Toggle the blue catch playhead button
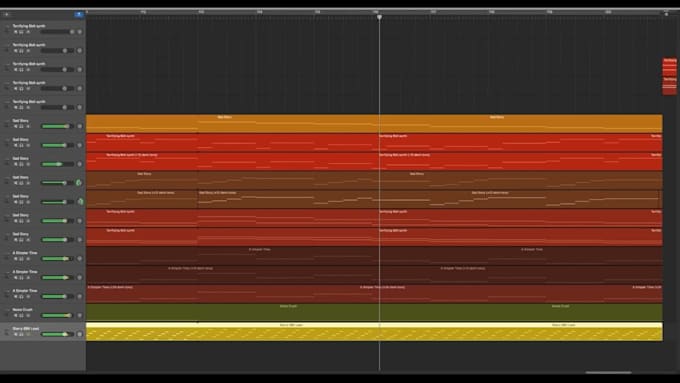The image size is (680, 383). coord(79,14)
